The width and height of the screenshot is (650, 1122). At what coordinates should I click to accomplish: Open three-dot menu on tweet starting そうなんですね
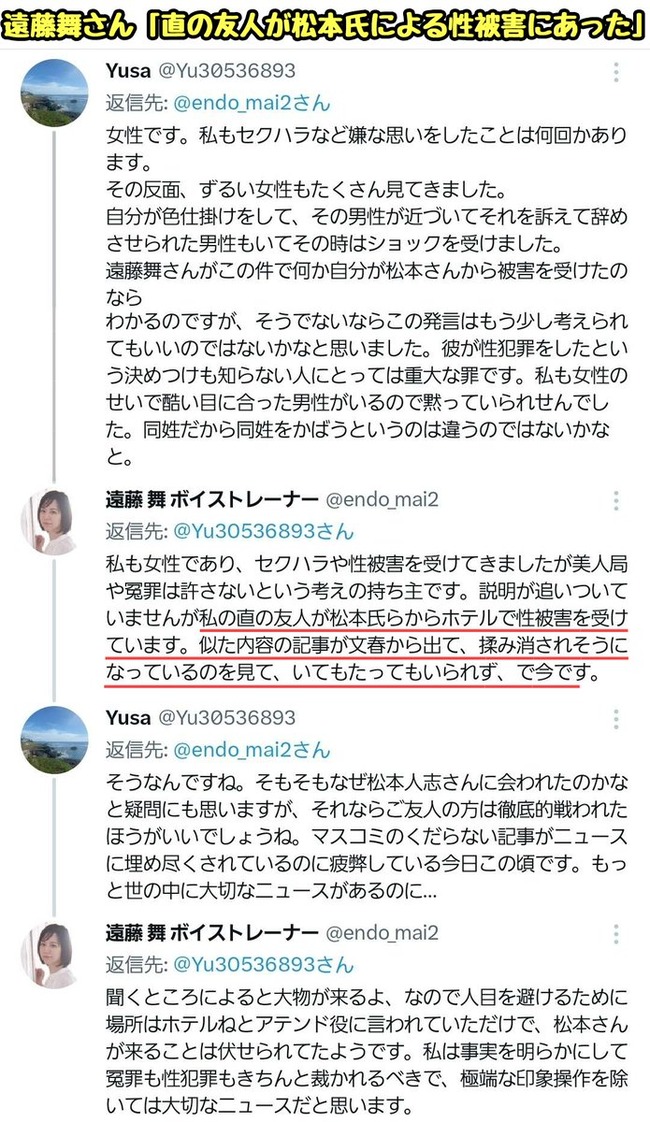pos(616,719)
